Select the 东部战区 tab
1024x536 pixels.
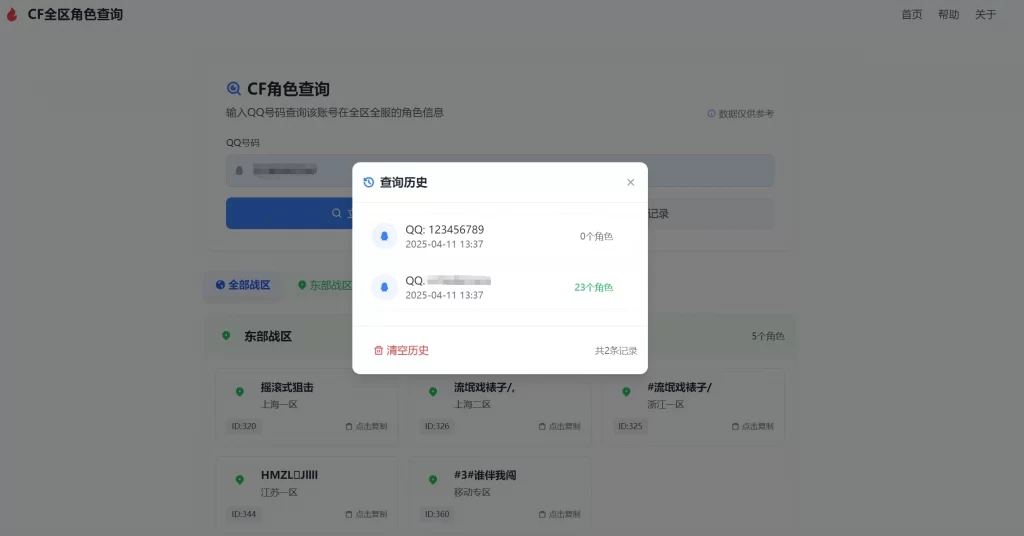tap(325, 285)
